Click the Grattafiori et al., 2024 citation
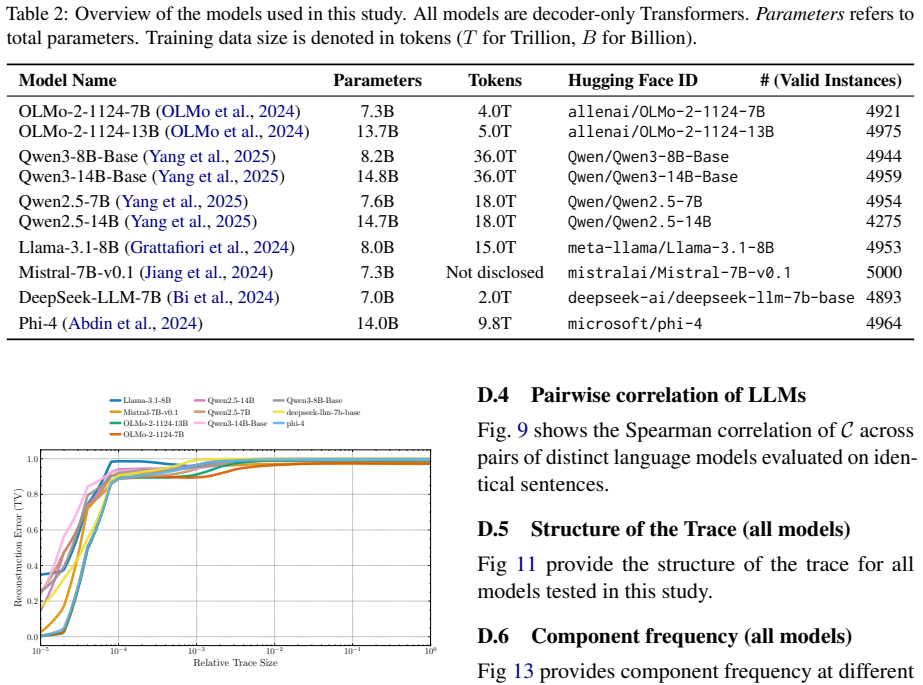 click(x=210, y=247)
